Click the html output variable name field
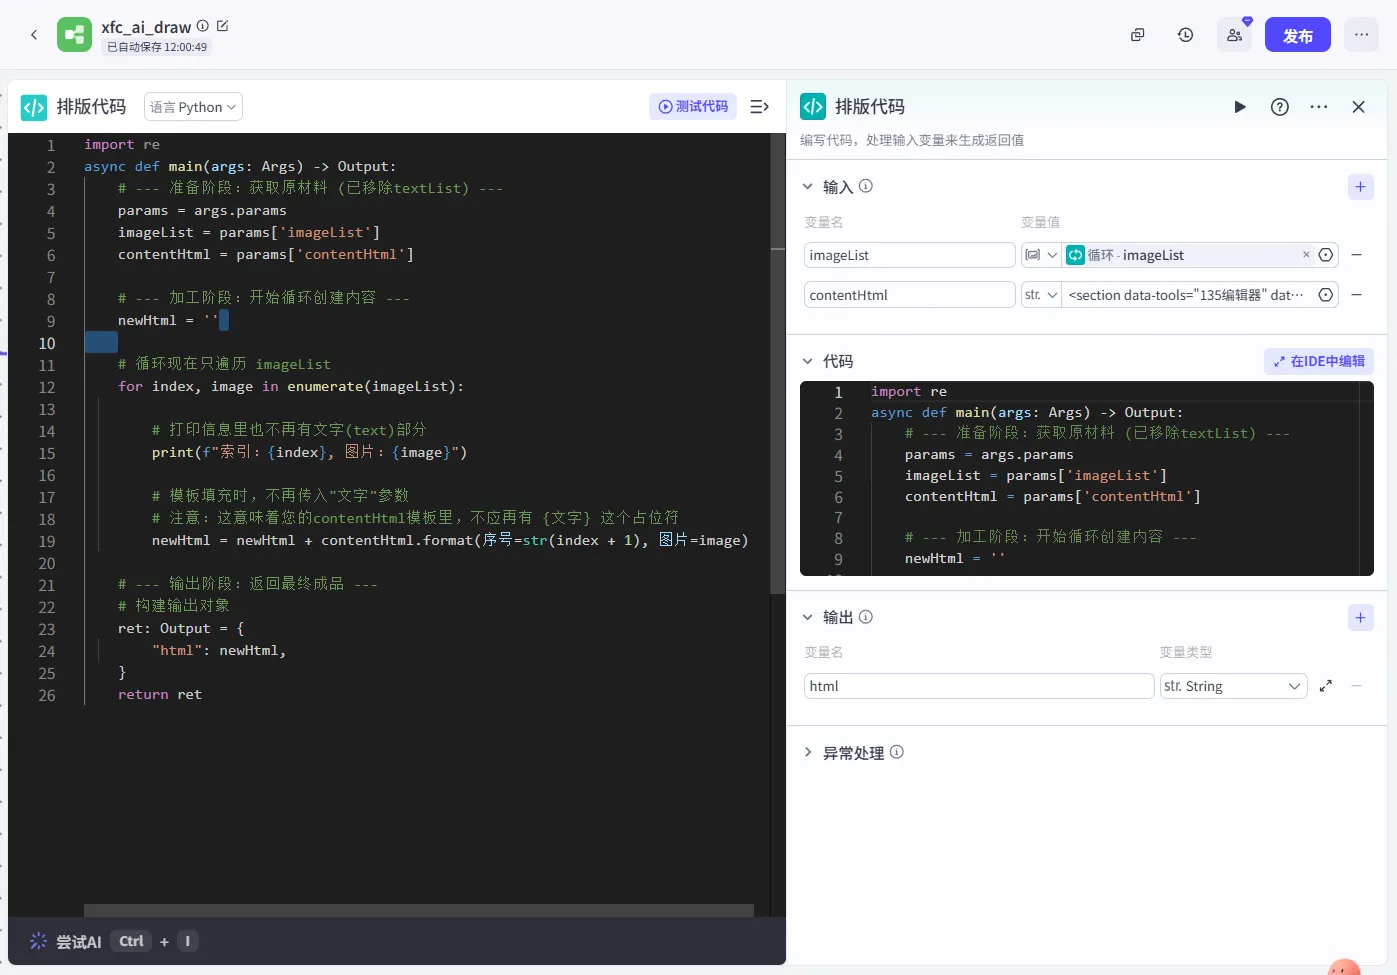Viewport: 1397px width, 975px height. [979, 686]
